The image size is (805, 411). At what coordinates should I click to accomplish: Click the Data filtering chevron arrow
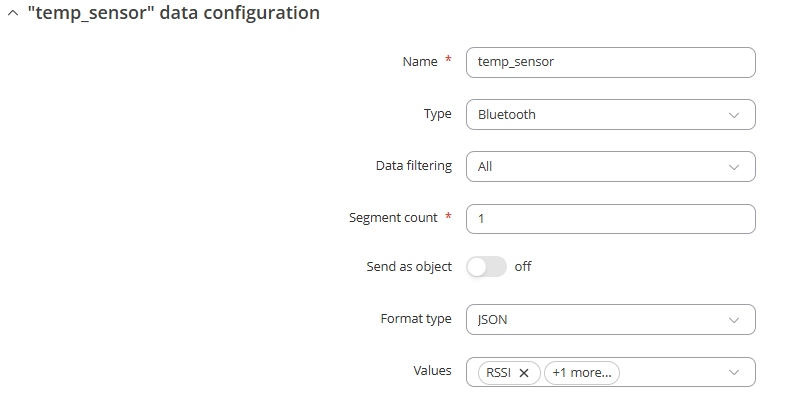(x=734, y=167)
